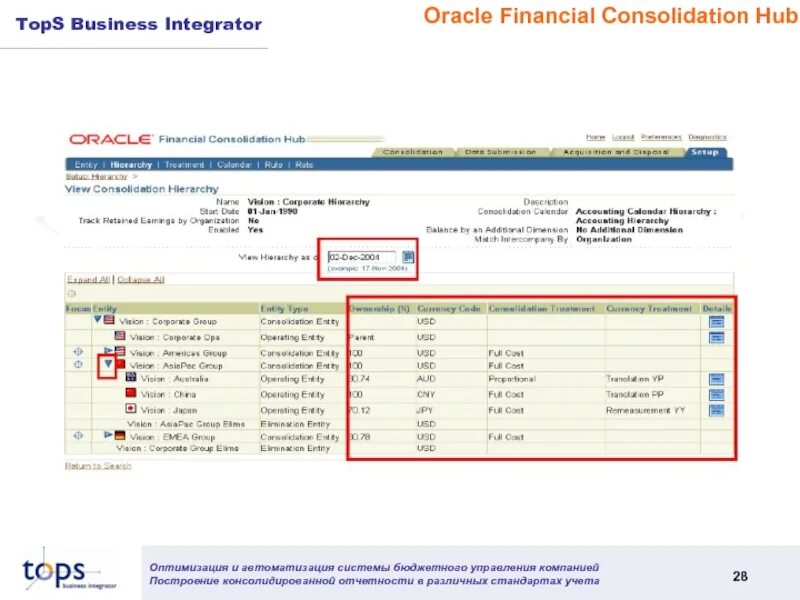Click the Proportional treatment cell
Viewport: 800px width, 600px height.
point(512,379)
